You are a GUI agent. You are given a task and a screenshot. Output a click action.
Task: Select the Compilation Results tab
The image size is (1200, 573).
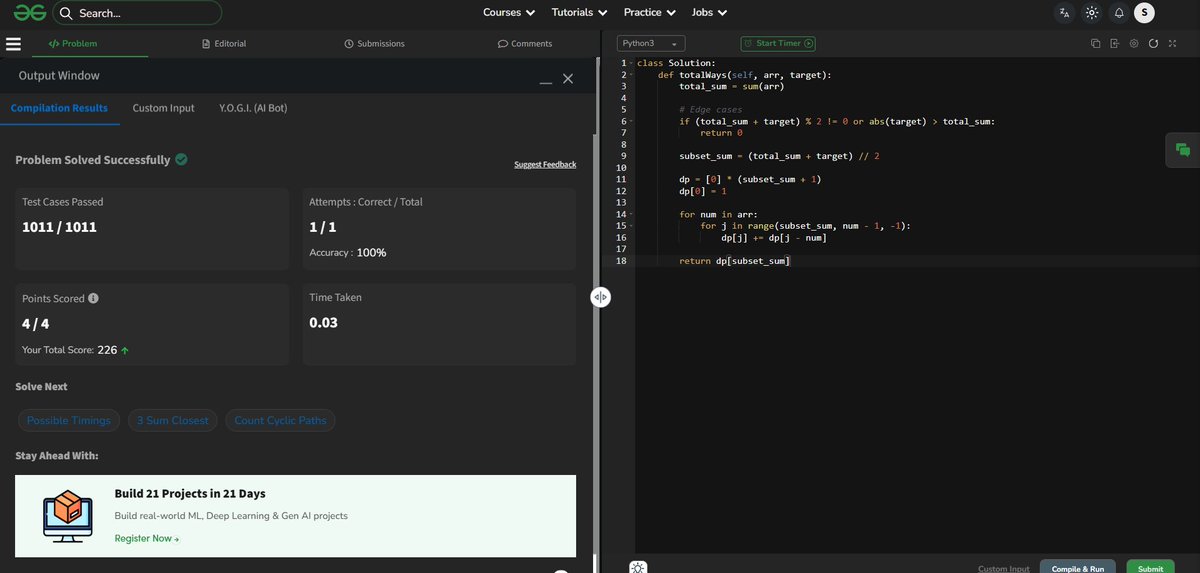59,108
